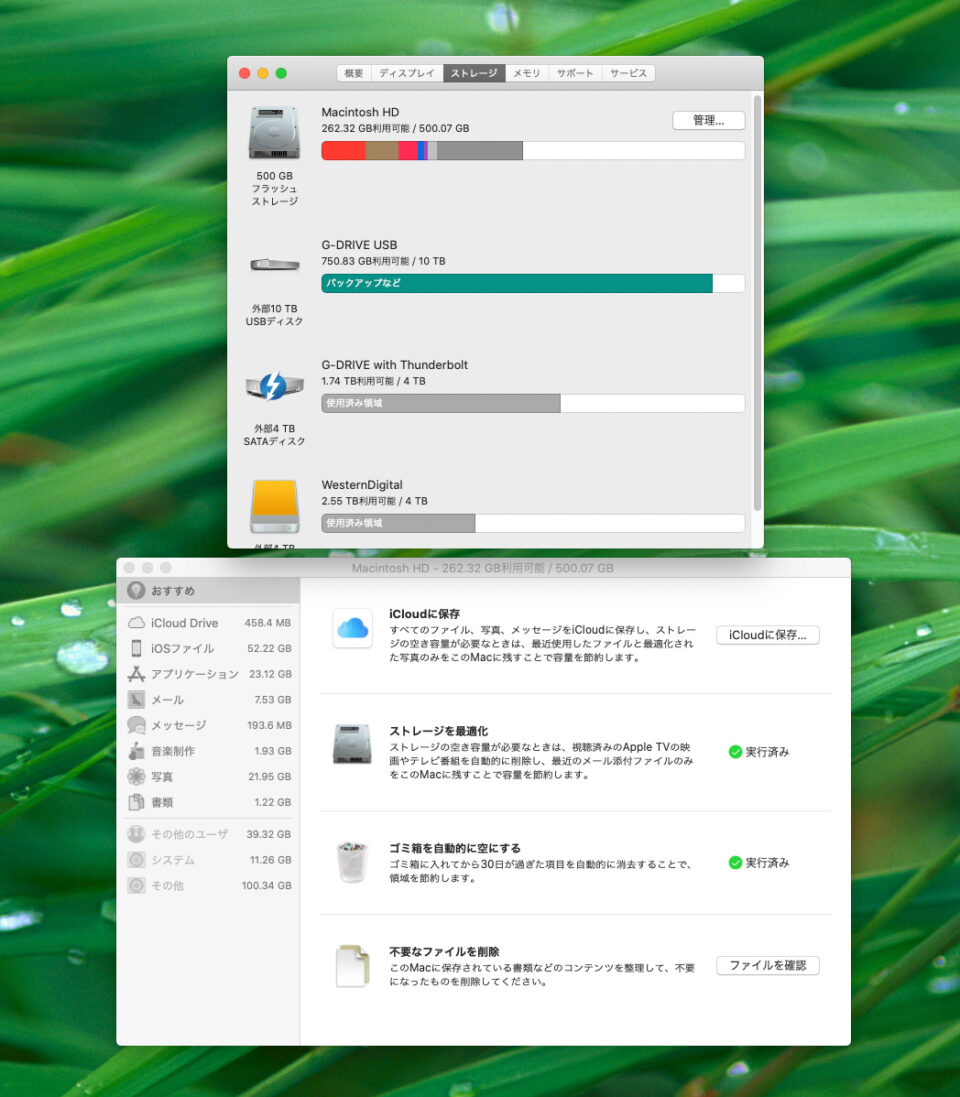
Task: Select the アプリケーション row label
Action: pos(195,674)
